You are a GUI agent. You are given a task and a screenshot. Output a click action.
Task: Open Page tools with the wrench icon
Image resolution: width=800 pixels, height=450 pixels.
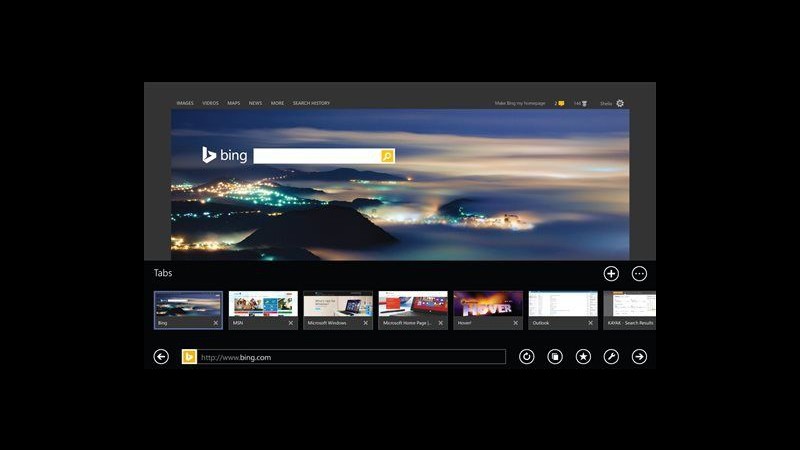[611, 356]
